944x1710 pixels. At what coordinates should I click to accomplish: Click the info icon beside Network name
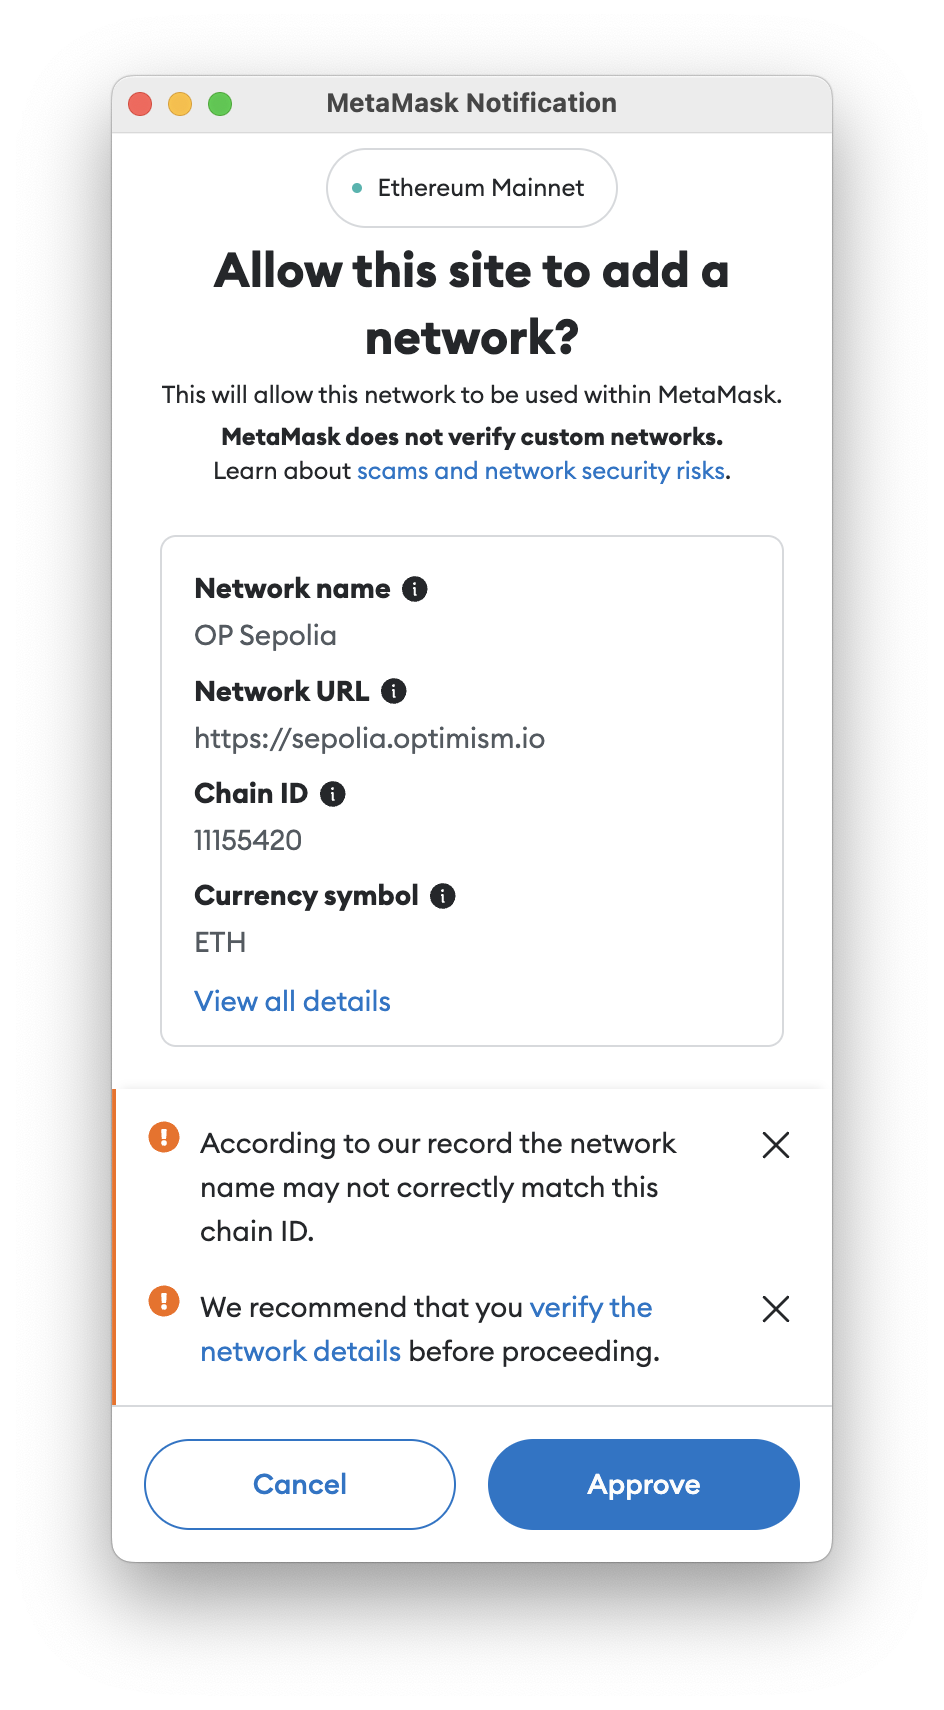[416, 589]
